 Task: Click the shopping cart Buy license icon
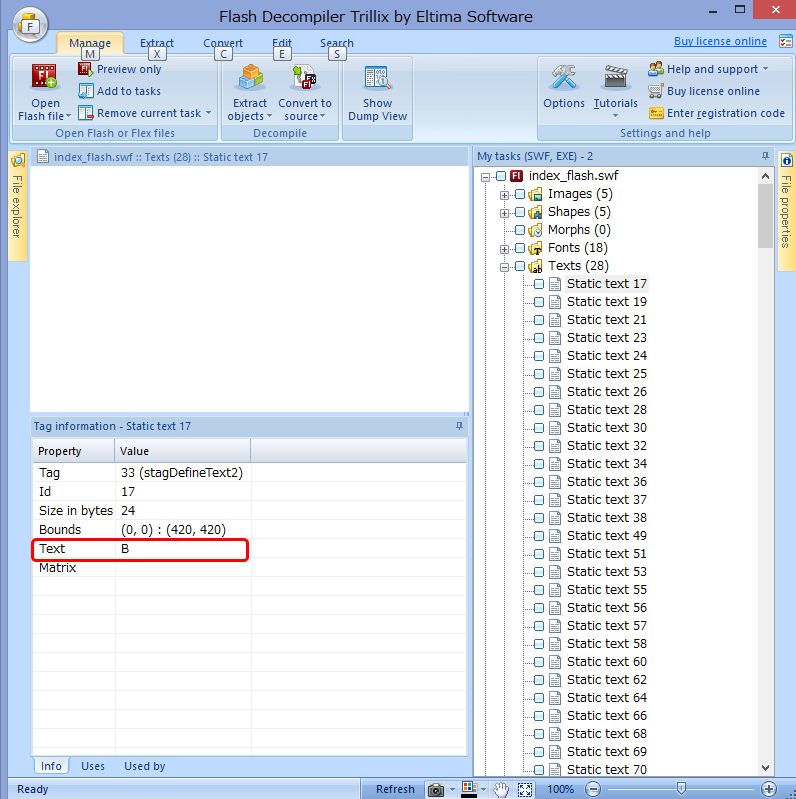coord(655,91)
